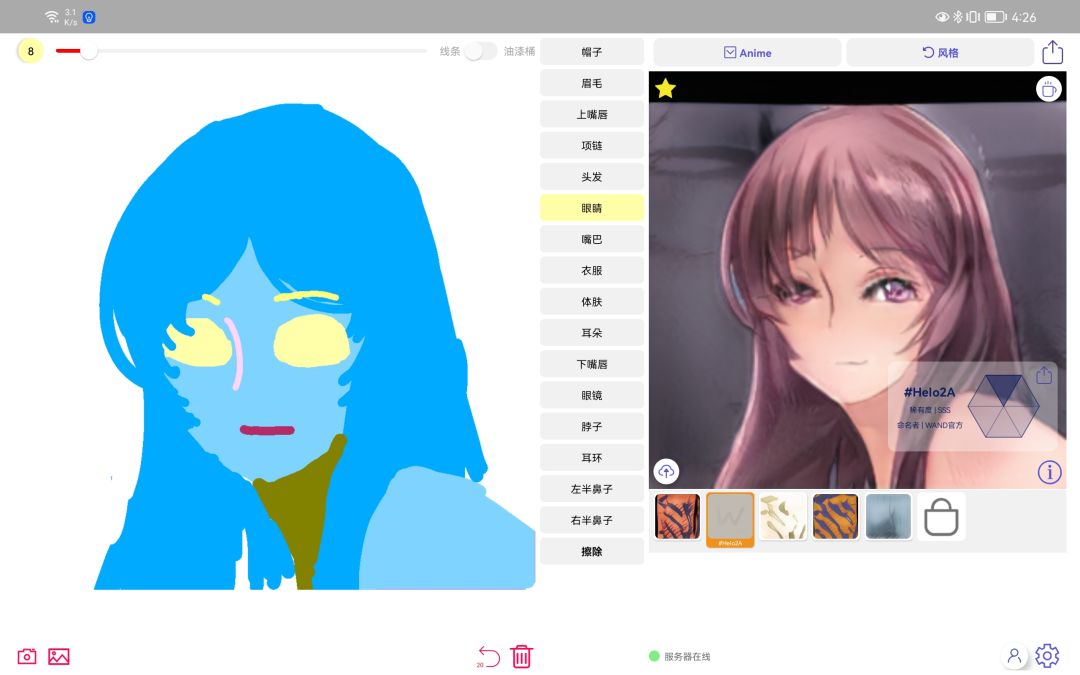
Task: Select the 耳环 (earring) label
Action: pyautogui.click(x=592, y=458)
